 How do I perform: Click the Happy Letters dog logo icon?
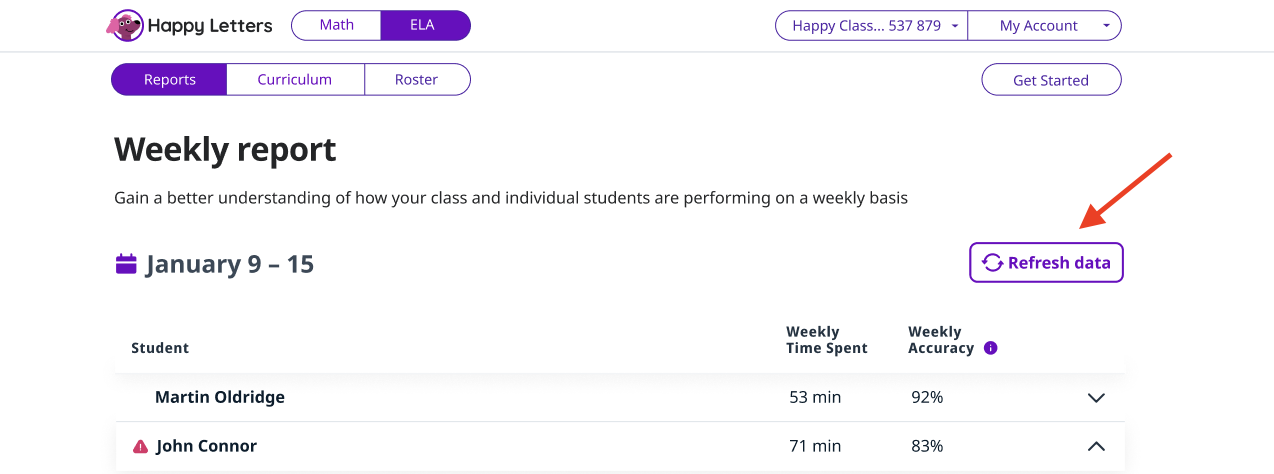point(125,26)
